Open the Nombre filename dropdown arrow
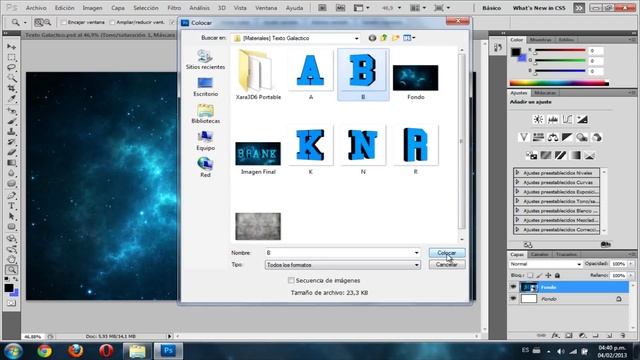Screen dimensions: 640x360 coord(416,253)
